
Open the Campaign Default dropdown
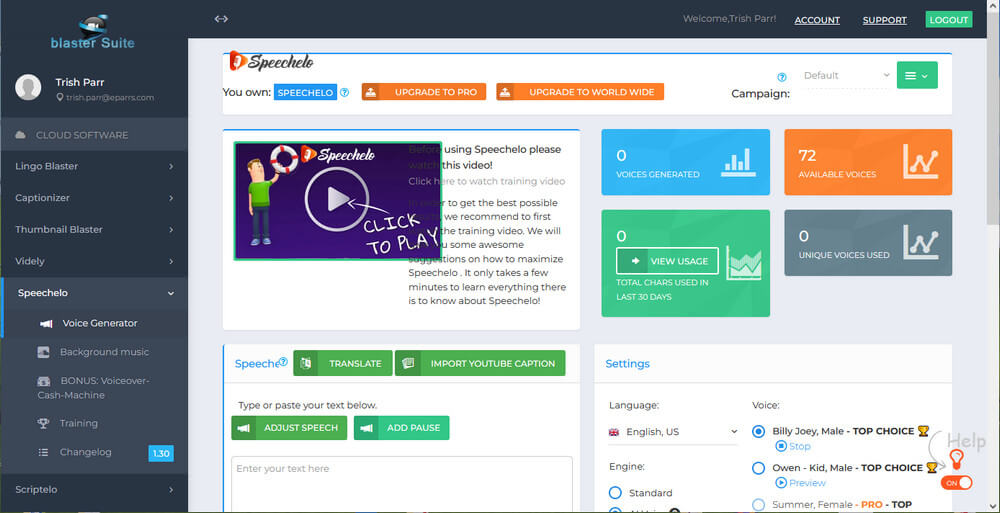846,75
